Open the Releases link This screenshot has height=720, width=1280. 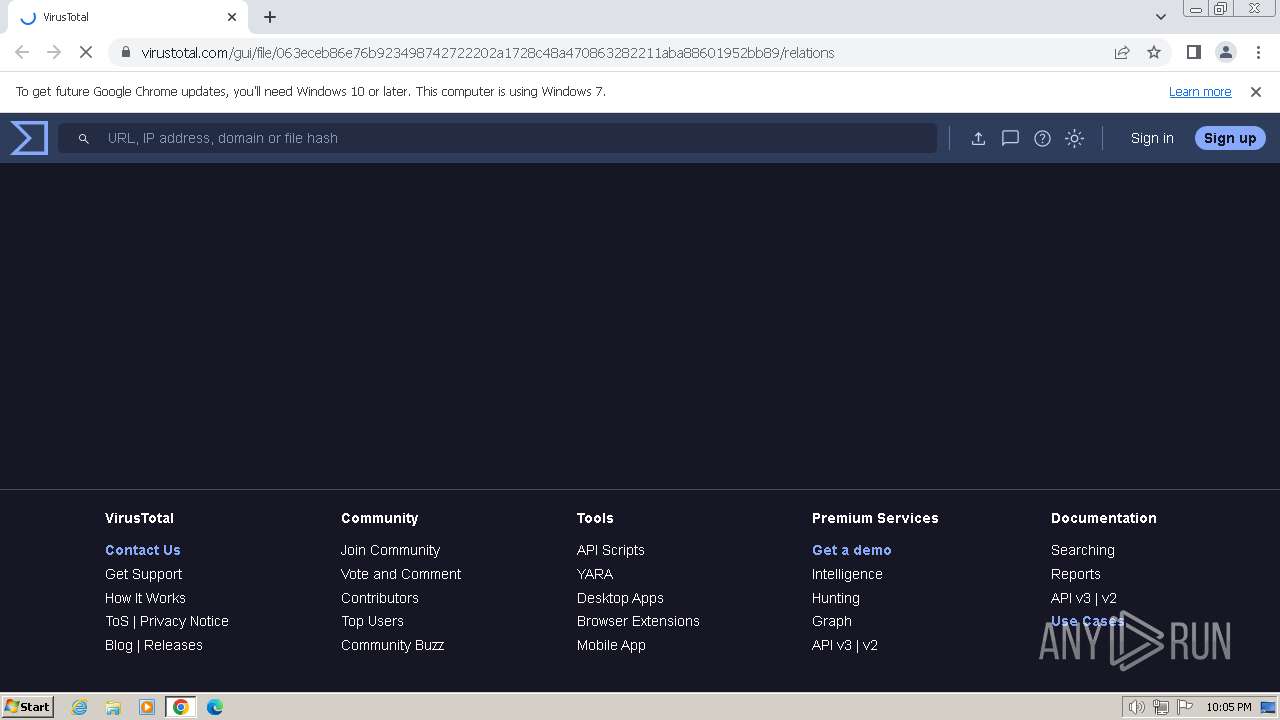tap(173, 645)
